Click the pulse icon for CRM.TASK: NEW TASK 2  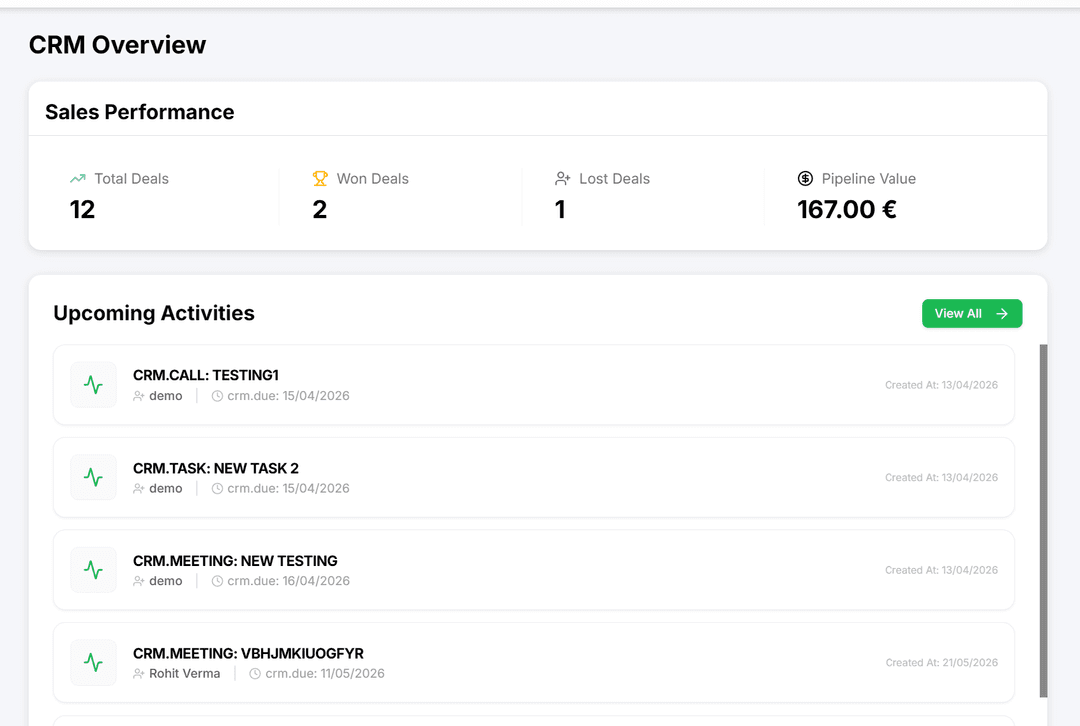pos(94,477)
